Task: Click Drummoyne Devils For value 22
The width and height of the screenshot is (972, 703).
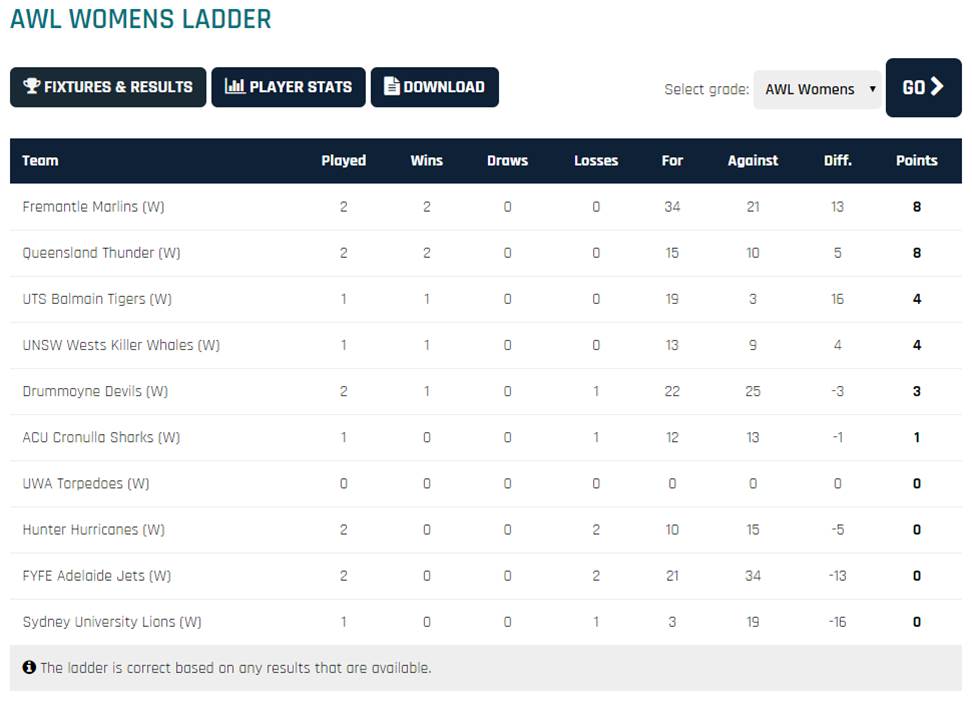Action: pos(672,391)
